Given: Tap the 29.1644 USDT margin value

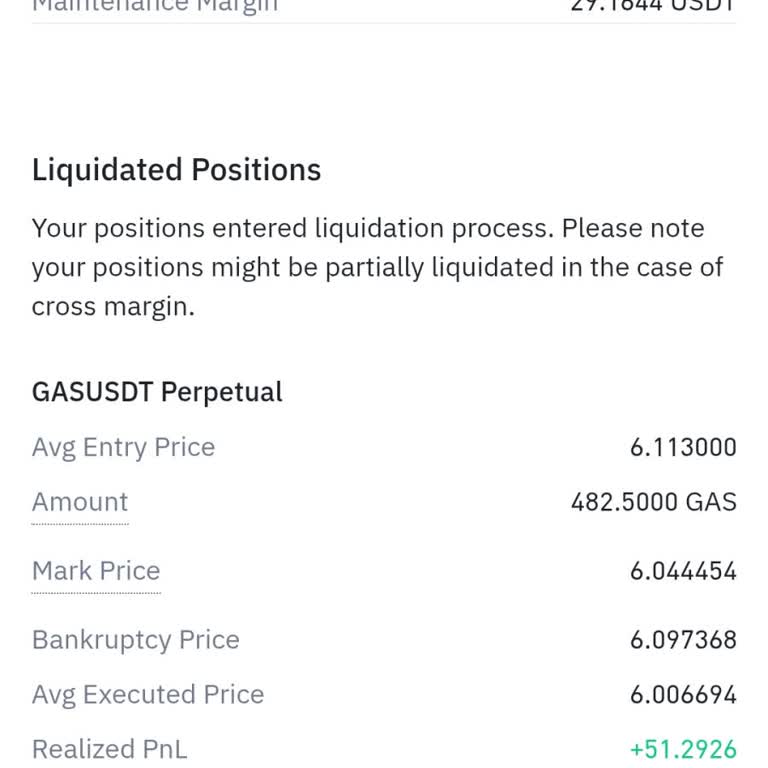Looking at the screenshot, I should coord(652,6).
